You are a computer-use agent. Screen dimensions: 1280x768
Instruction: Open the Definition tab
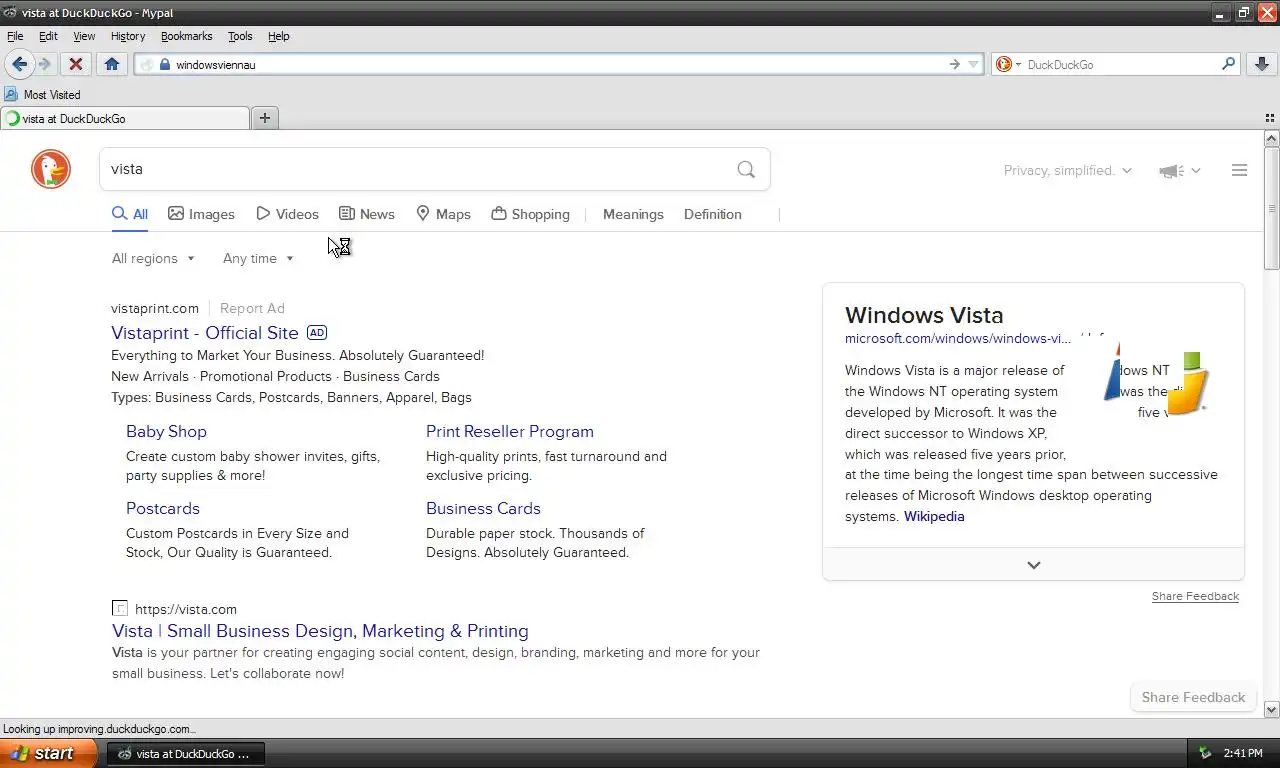(x=713, y=214)
